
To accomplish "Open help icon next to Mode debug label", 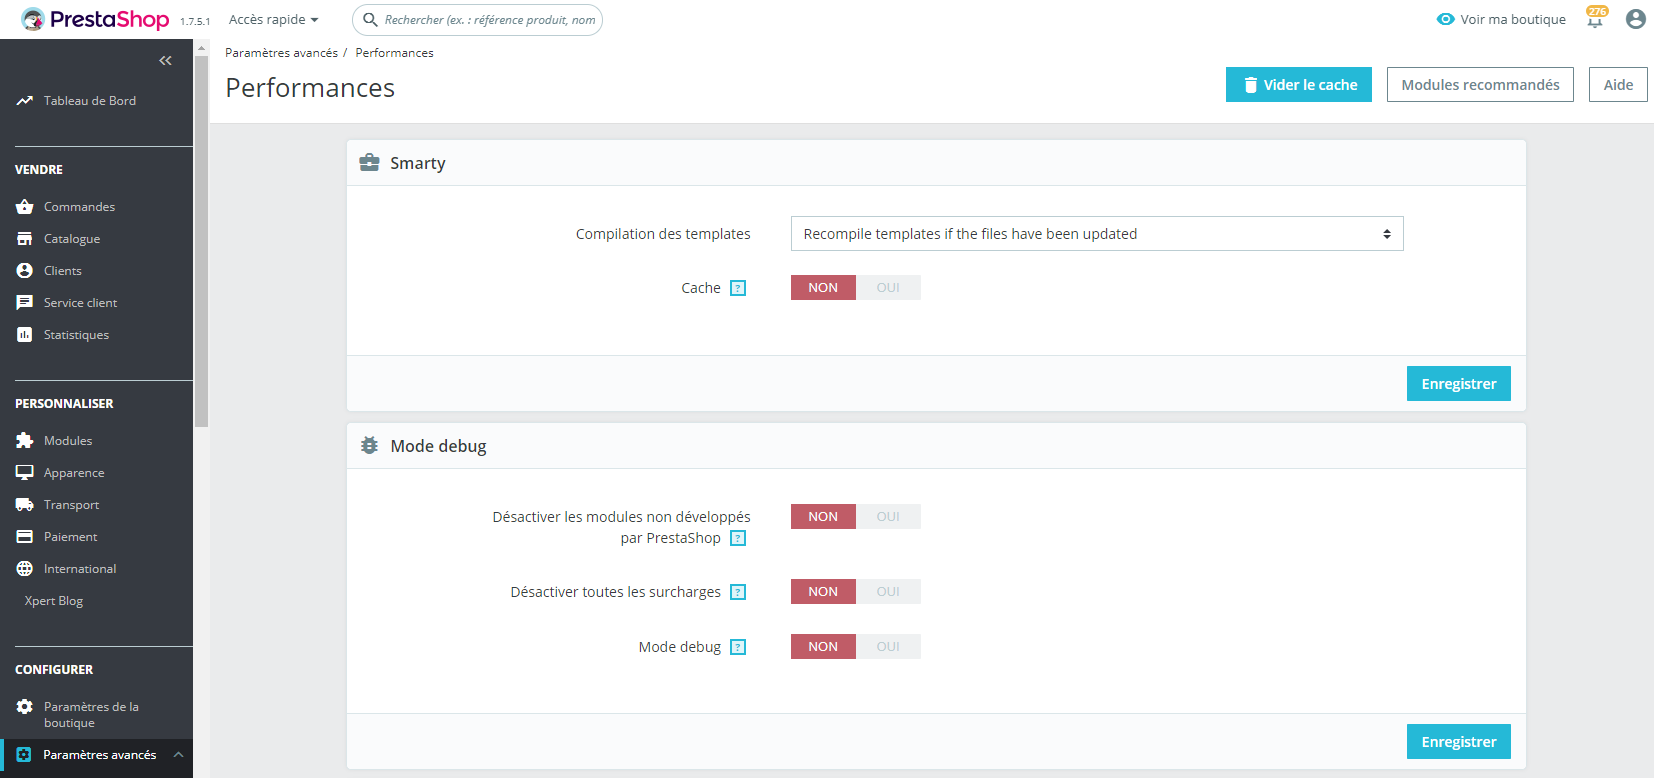I will coord(738,647).
